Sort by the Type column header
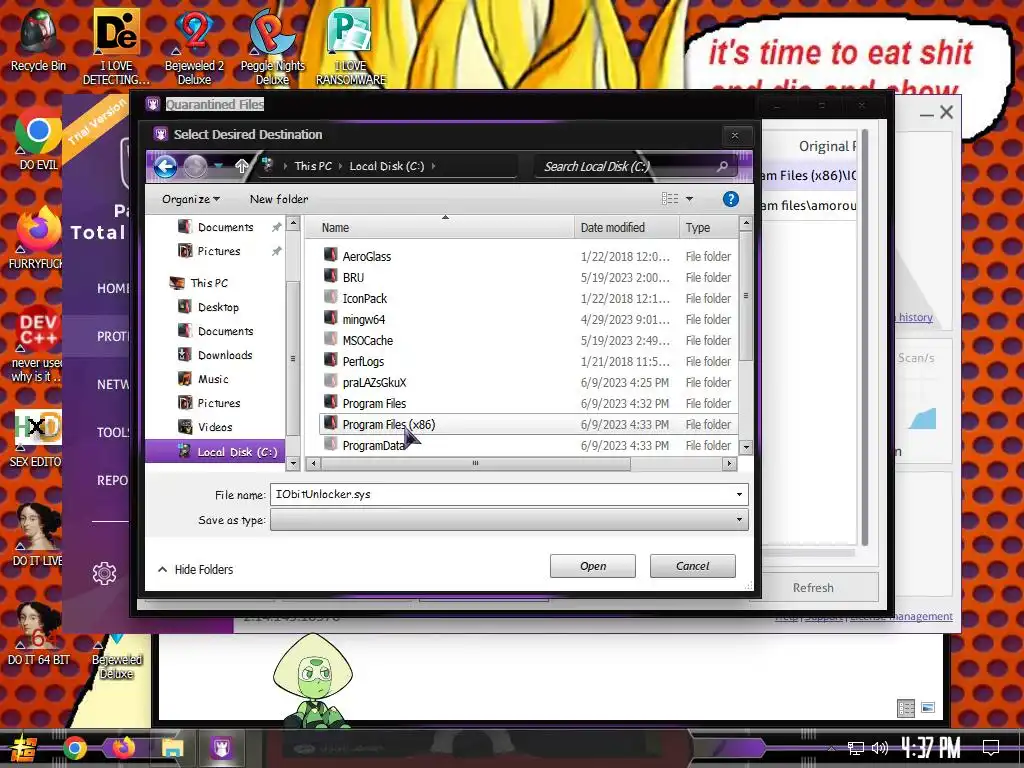1024x768 pixels. pyautogui.click(x=709, y=227)
